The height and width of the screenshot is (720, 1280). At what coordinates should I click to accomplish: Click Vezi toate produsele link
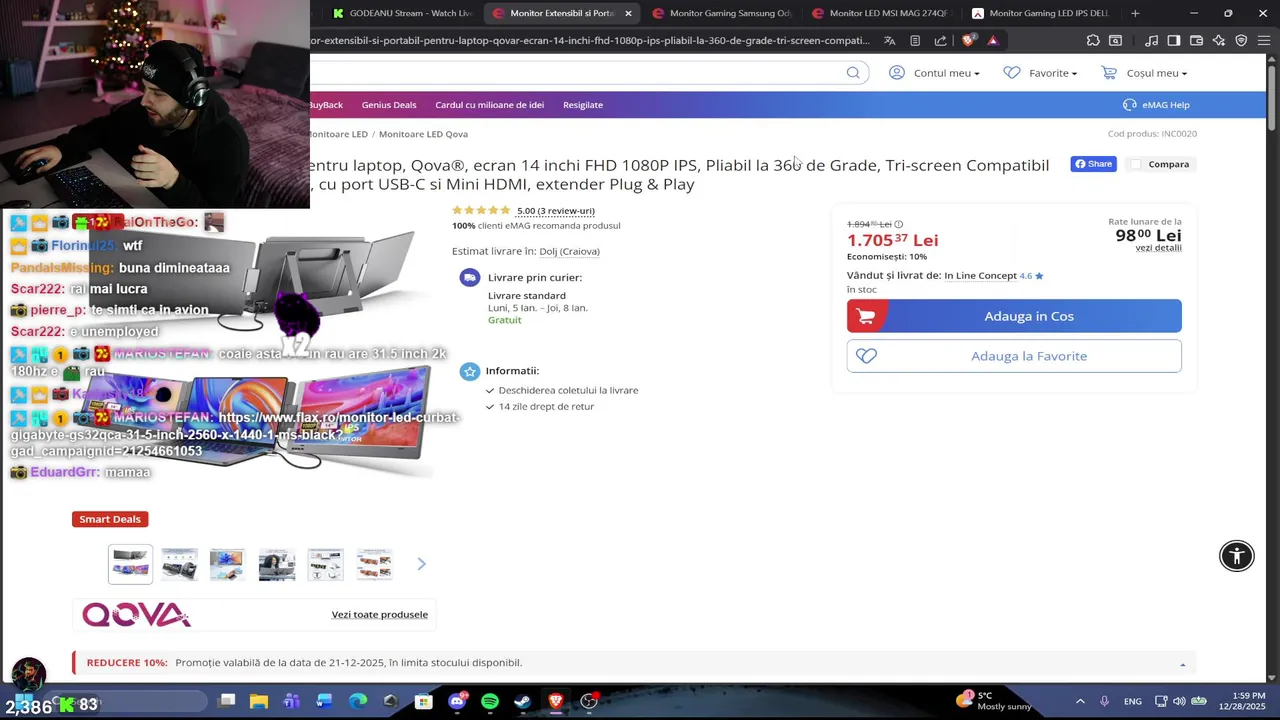click(x=379, y=615)
